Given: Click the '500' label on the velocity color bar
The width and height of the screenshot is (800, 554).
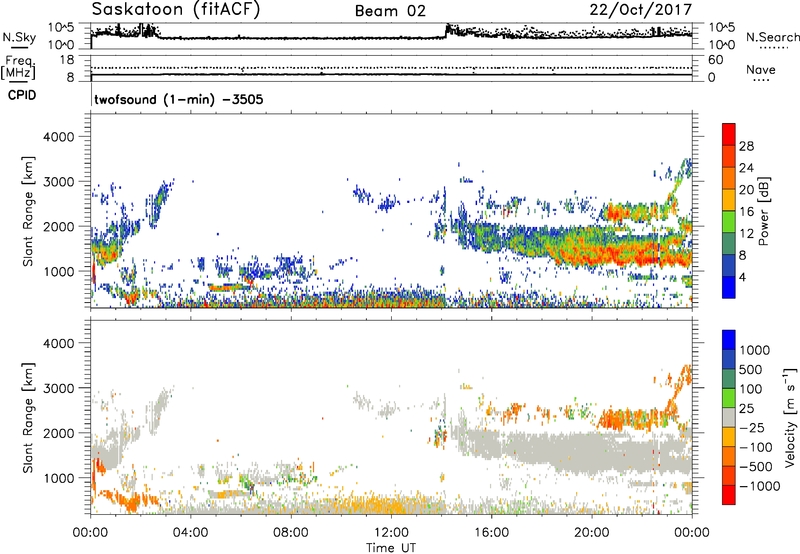Looking at the screenshot, I should coord(751,369).
